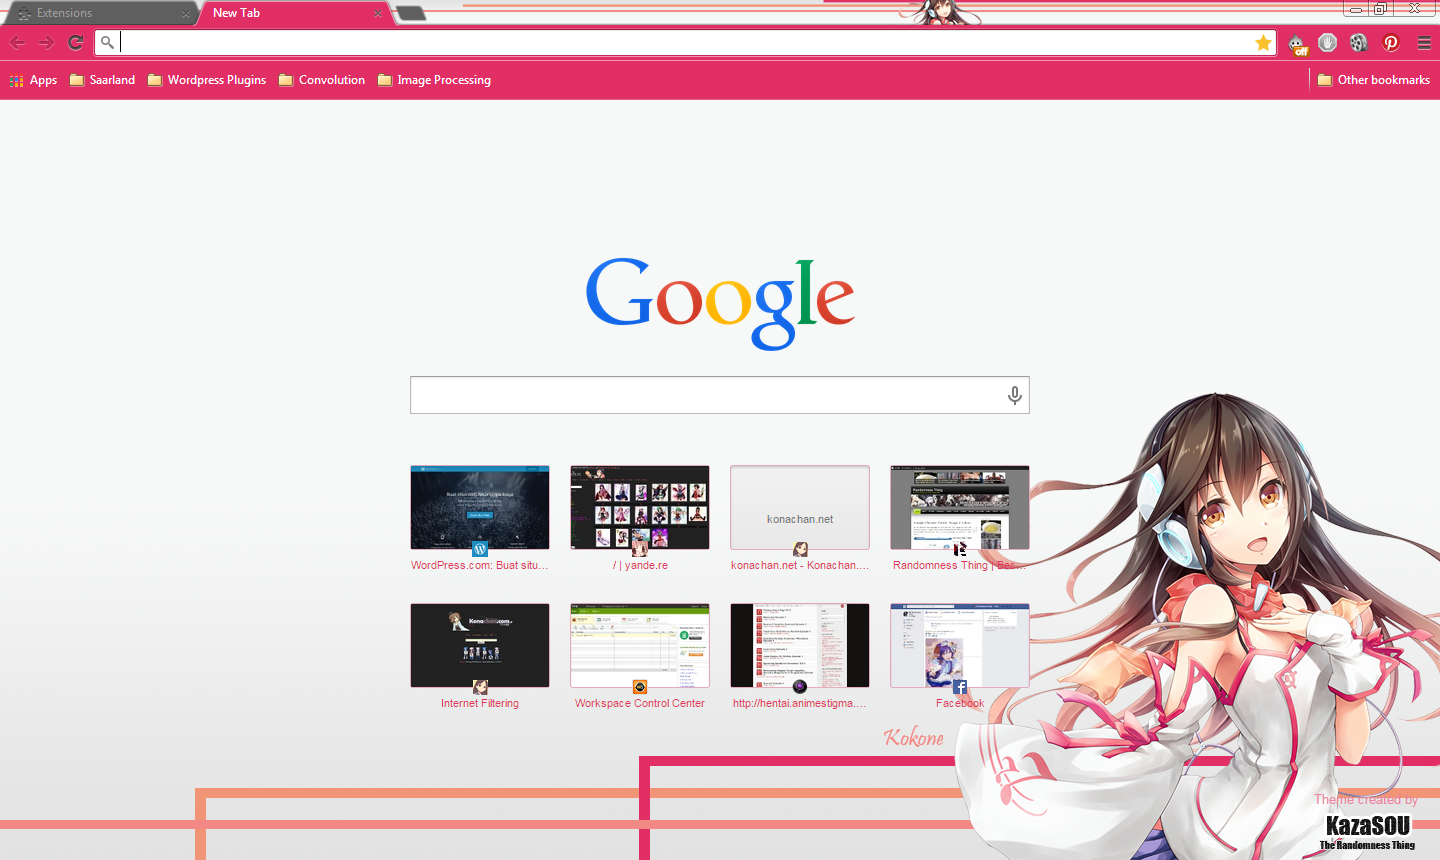The image size is (1440, 860).
Task: Open the Apps shortcut in bookmarks bar
Action: click(33, 80)
